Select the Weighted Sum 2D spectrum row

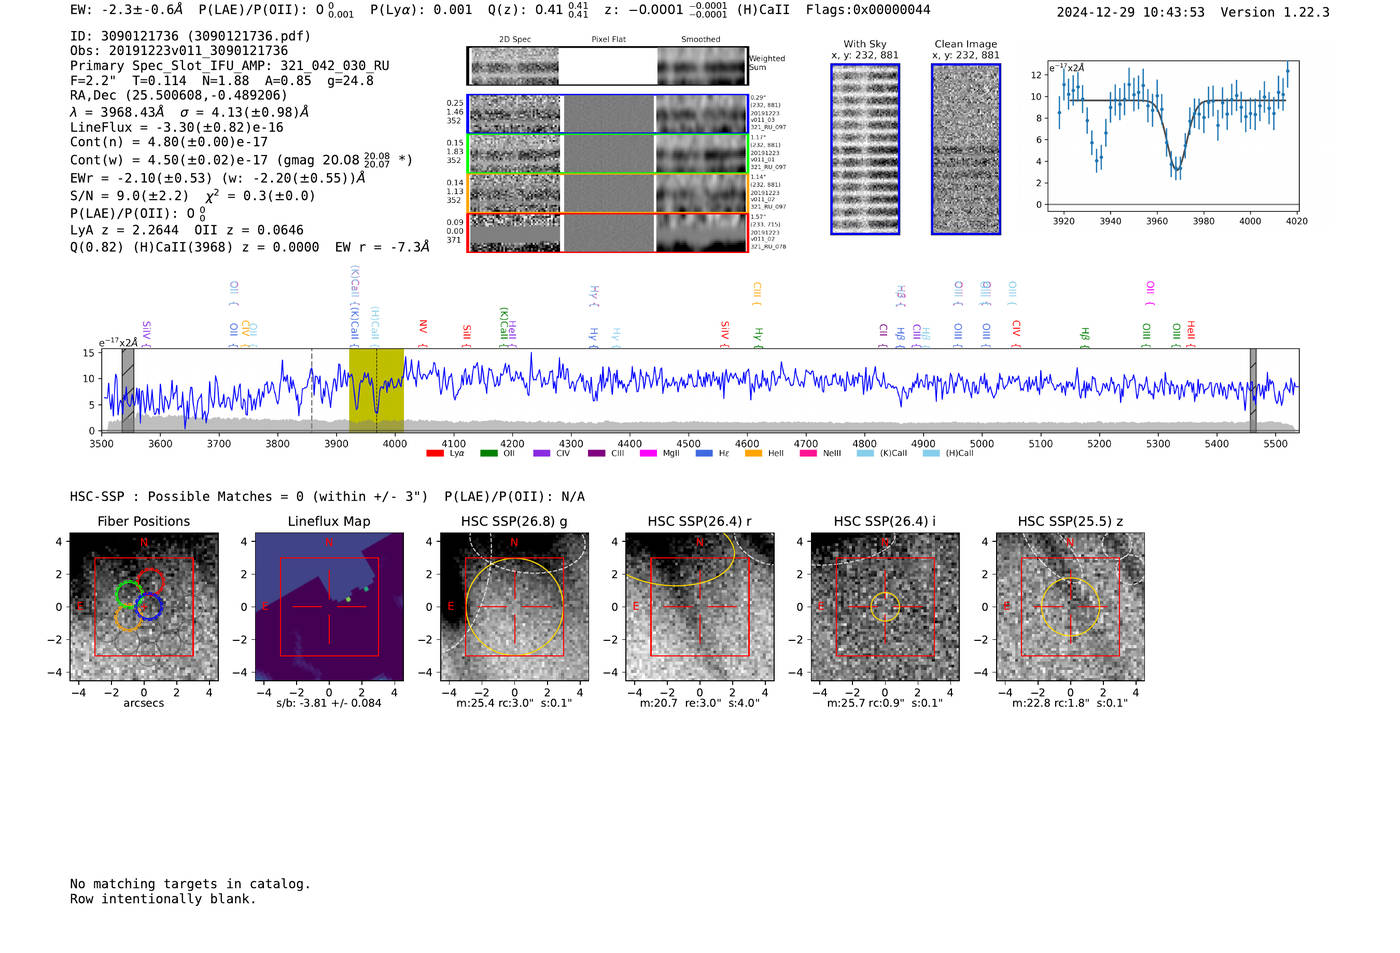[607, 66]
